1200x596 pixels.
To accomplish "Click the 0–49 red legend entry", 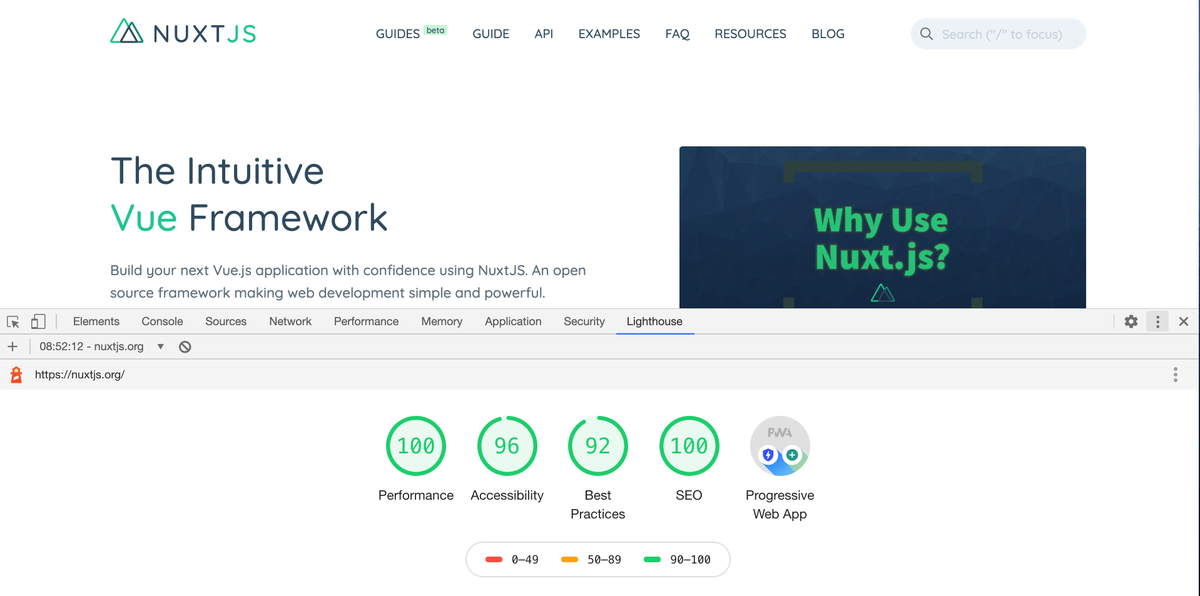I will click(512, 559).
